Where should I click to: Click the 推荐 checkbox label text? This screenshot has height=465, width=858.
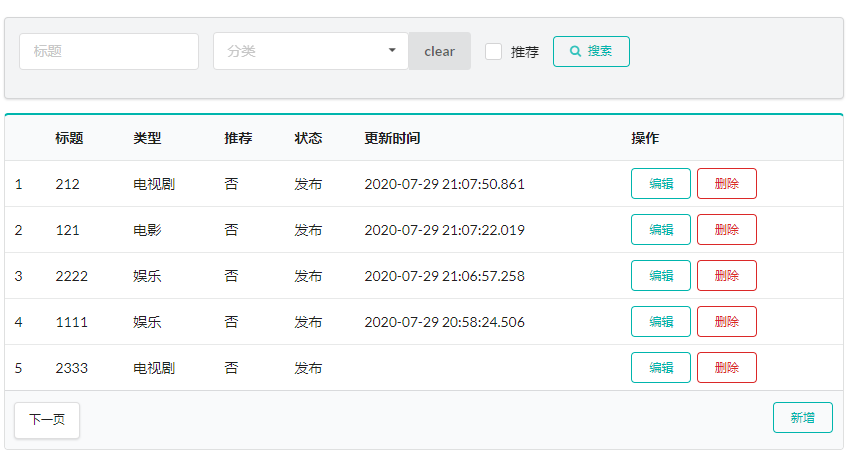(x=525, y=52)
